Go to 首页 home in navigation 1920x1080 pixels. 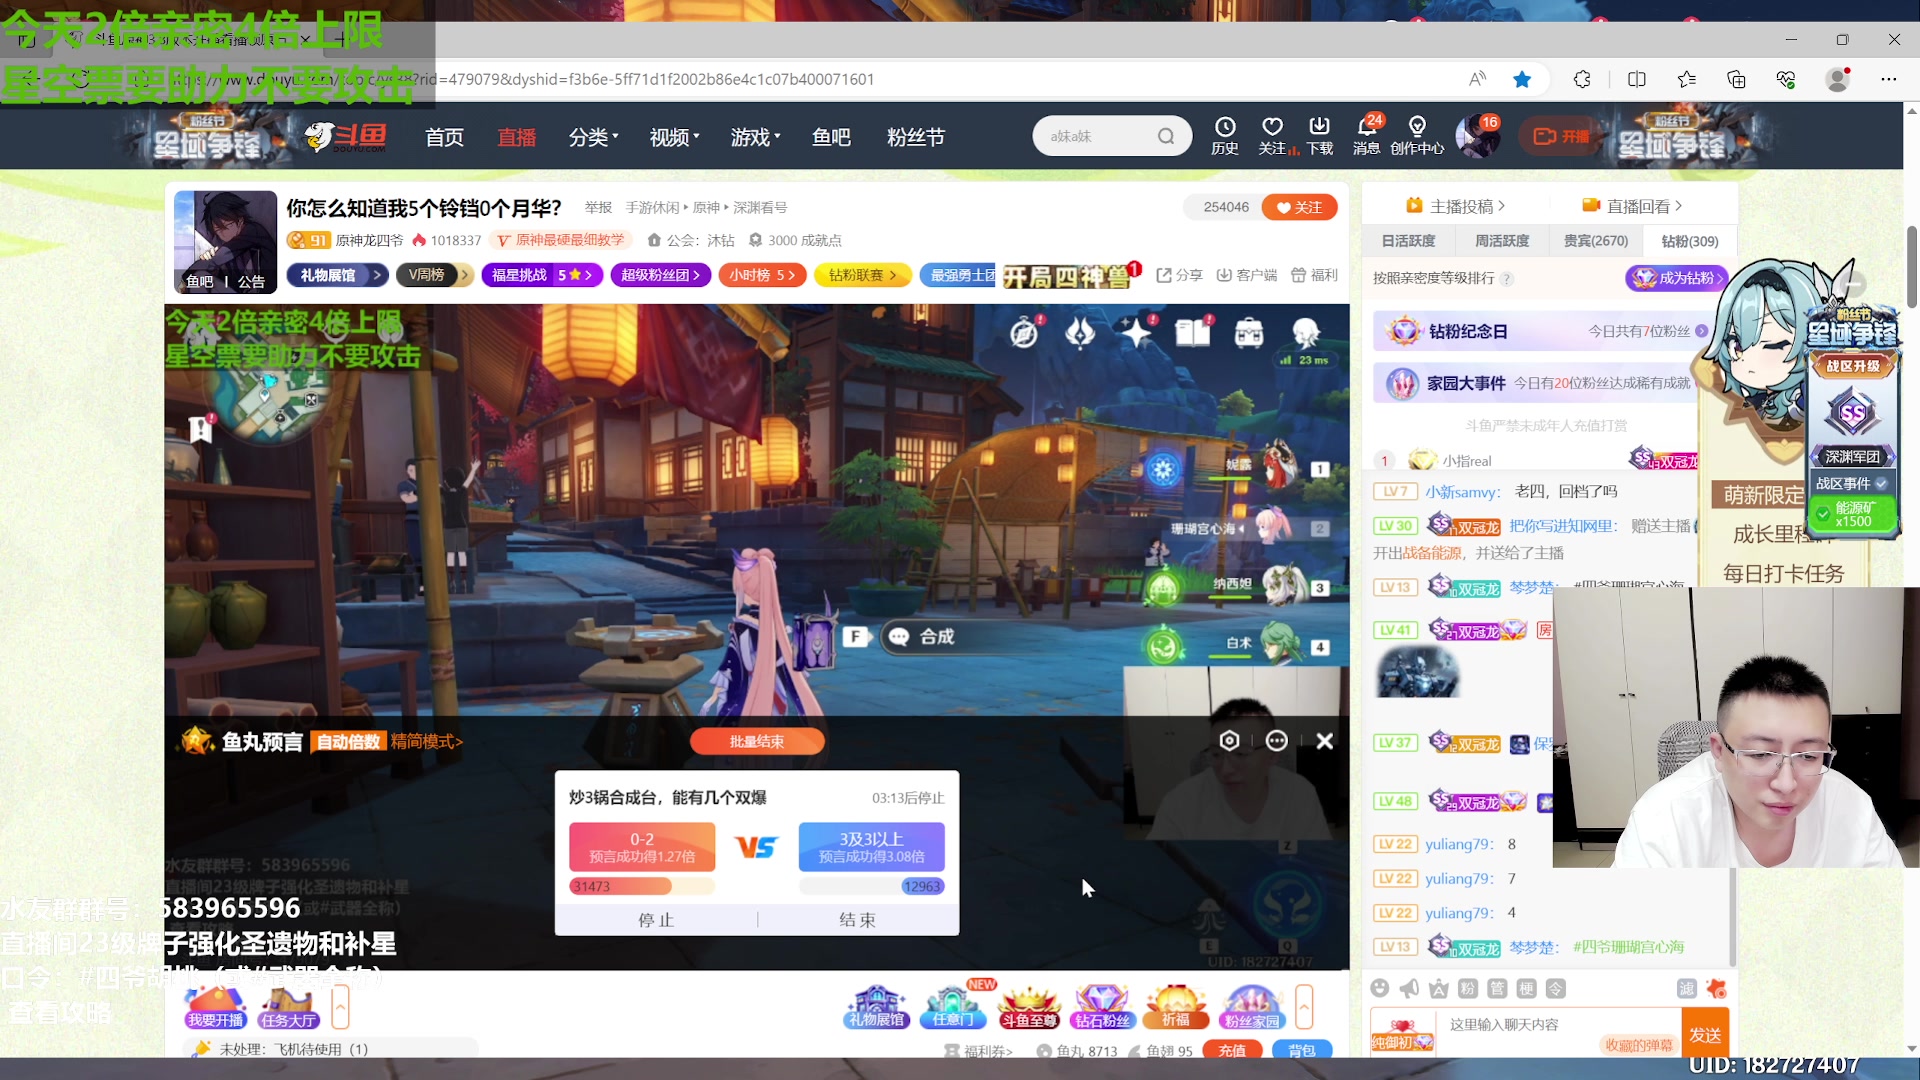(x=444, y=137)
